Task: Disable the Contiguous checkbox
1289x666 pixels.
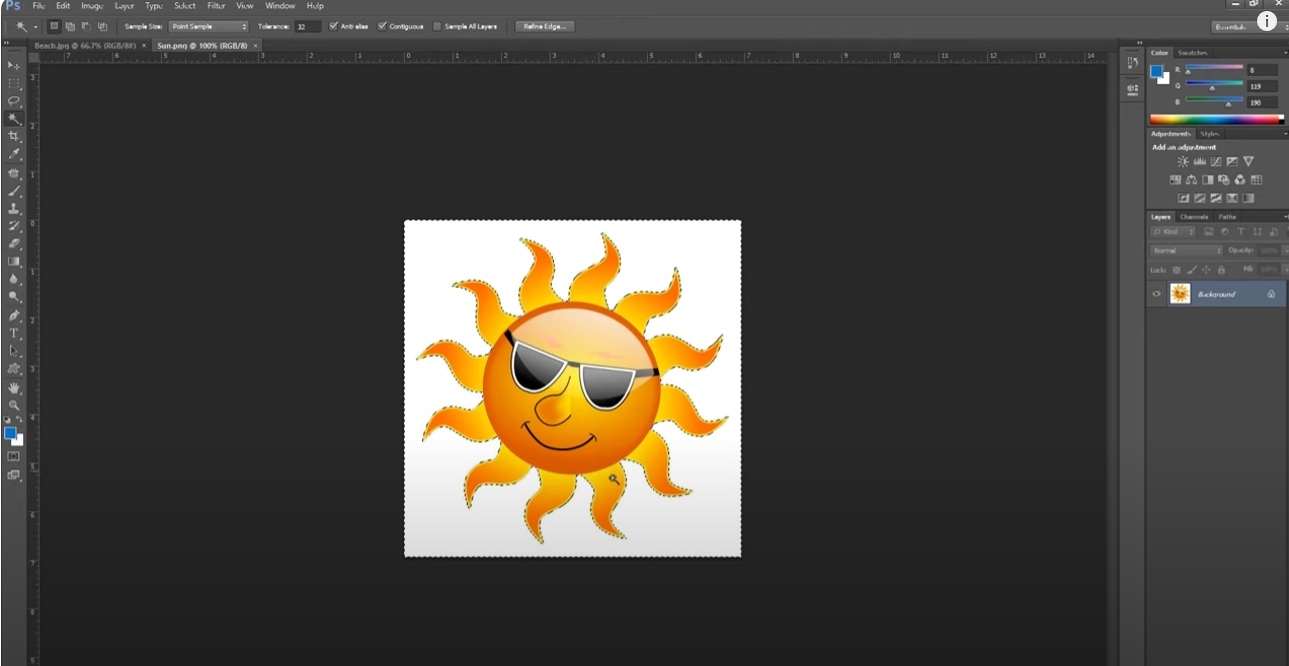Action: [x=381, y=26]
